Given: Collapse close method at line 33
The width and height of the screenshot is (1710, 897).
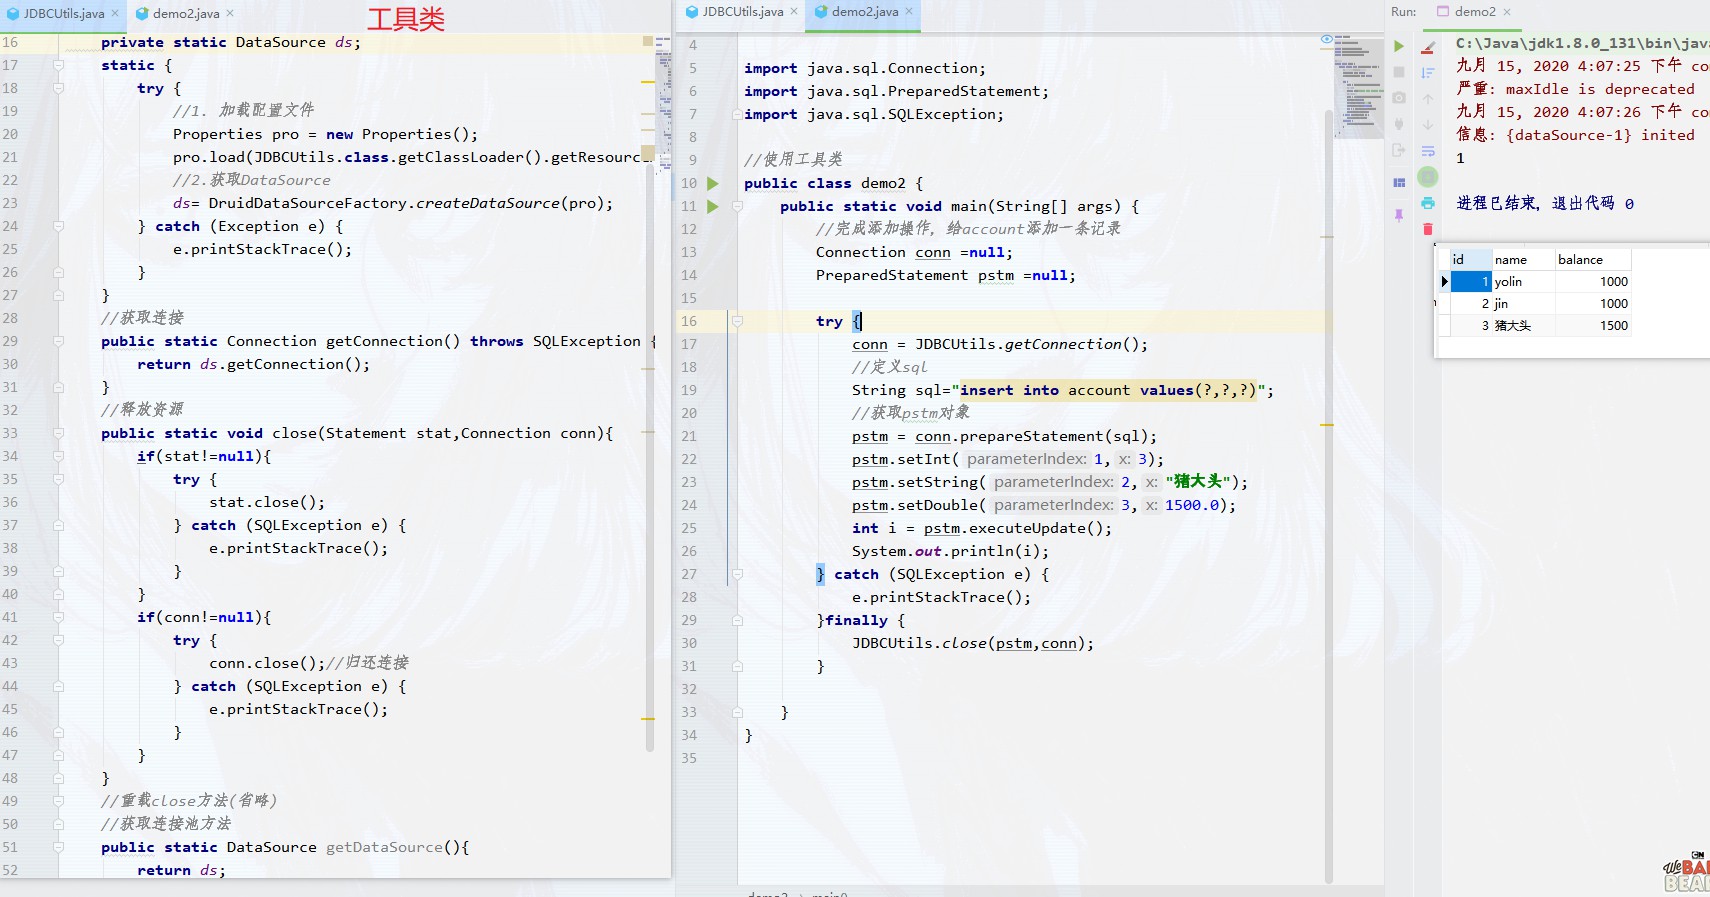Looking at the screenshot, I should tap(58, 433).
